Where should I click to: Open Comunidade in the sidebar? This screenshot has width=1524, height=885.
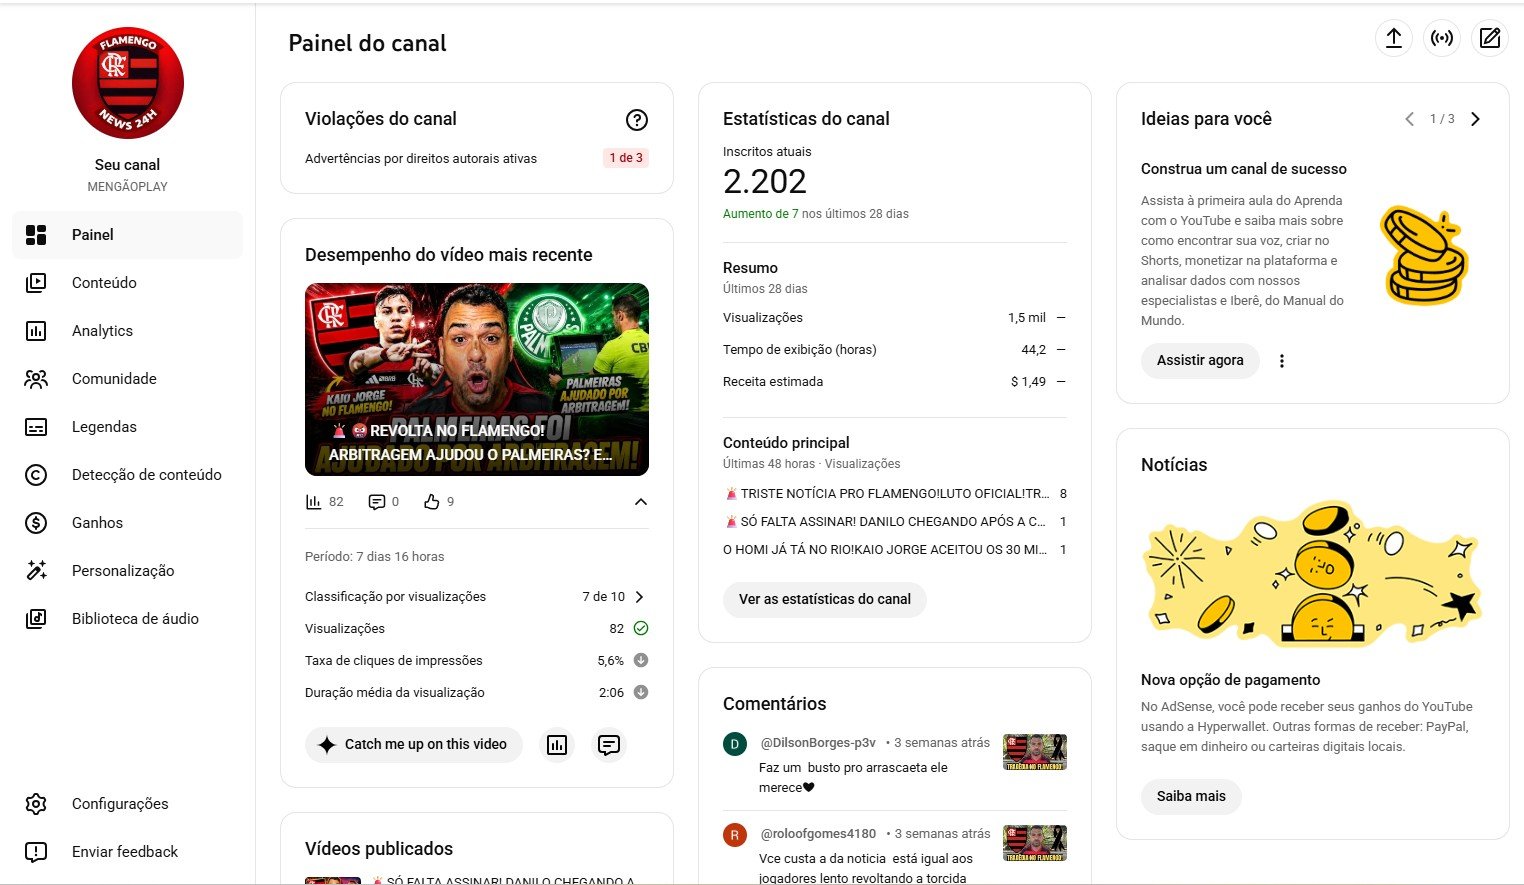coord(127,379)
